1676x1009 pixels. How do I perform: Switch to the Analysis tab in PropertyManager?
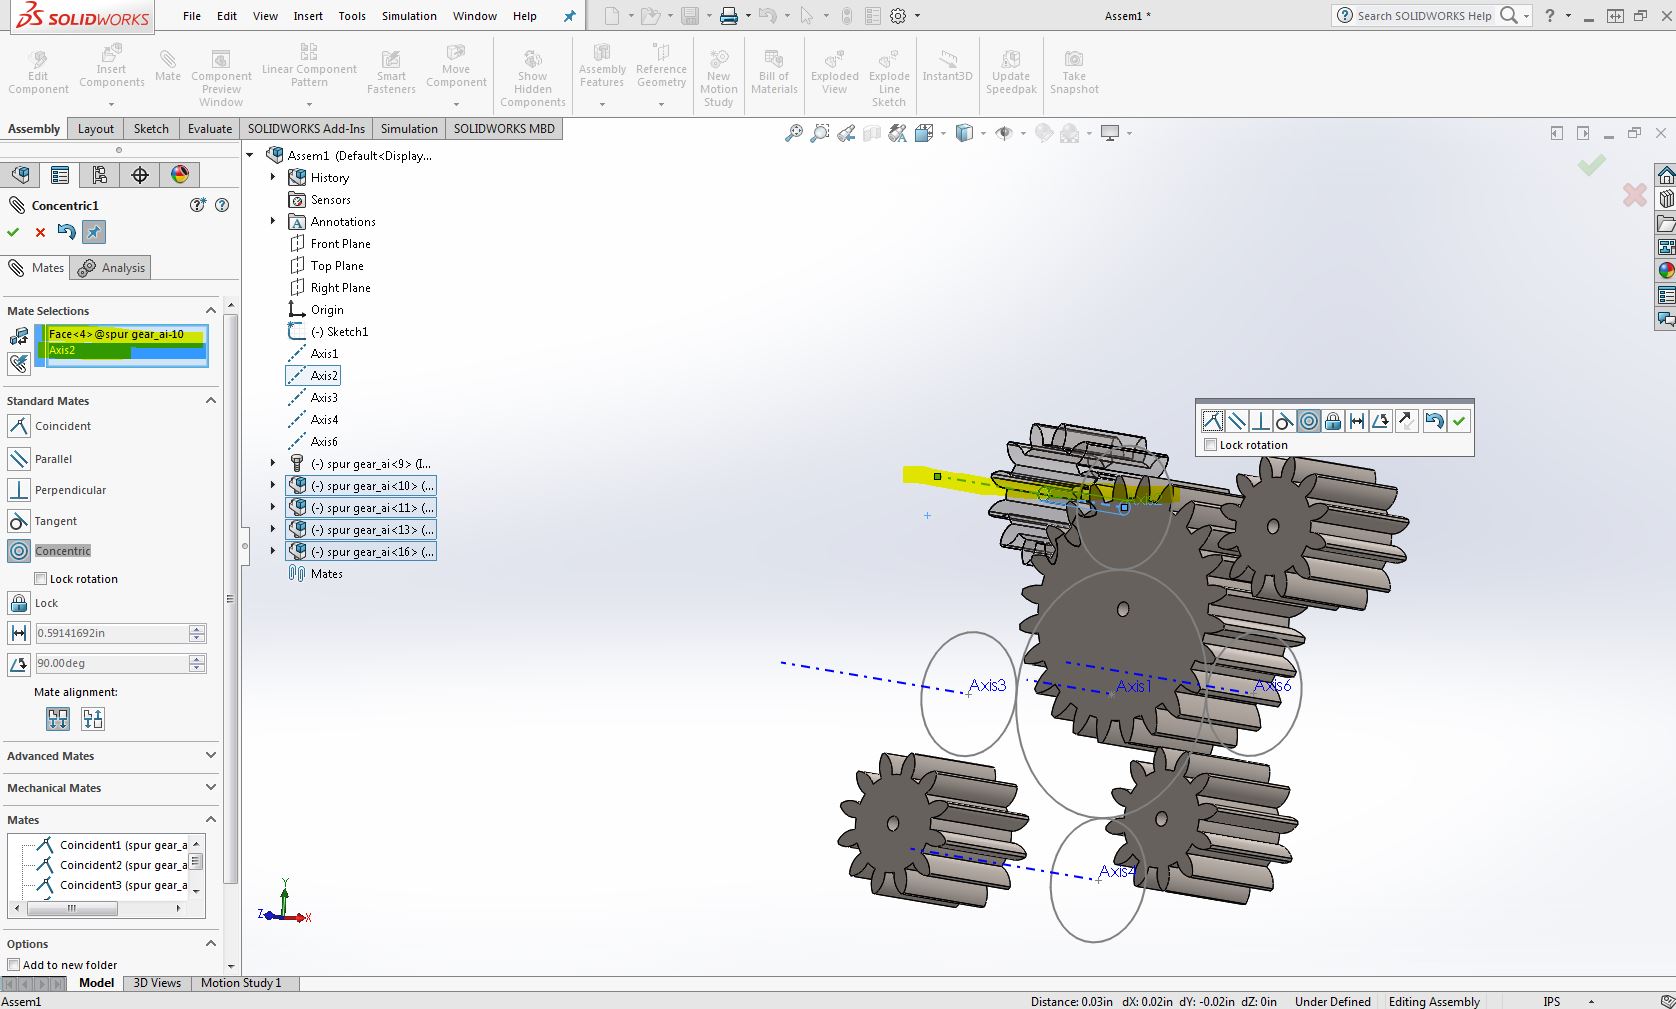click(113, 267)
